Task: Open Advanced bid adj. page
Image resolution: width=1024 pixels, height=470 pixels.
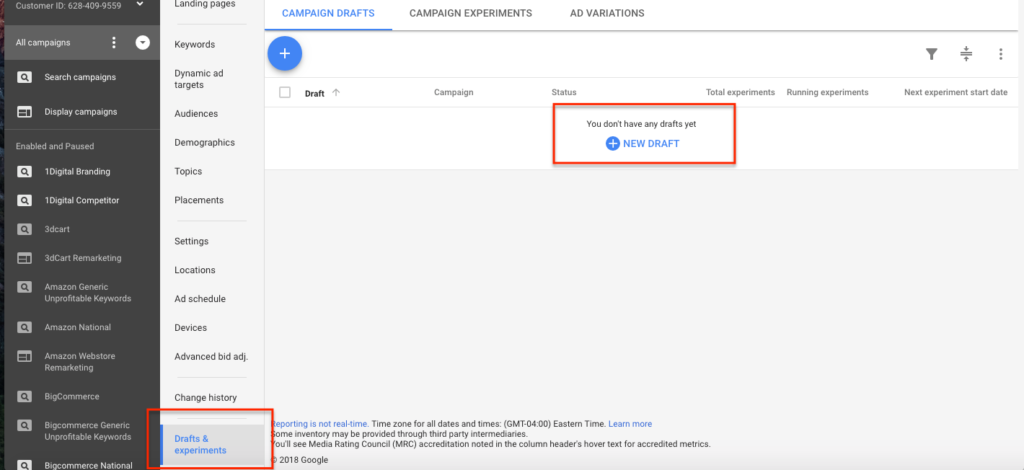Action: point(211,356)
